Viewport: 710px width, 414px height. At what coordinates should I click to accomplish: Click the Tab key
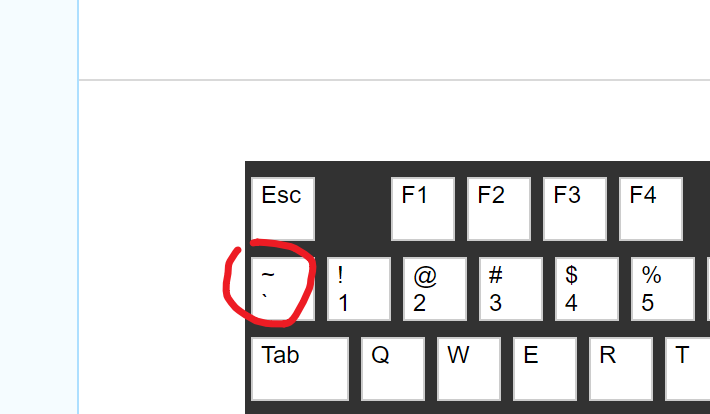point(300,369)
